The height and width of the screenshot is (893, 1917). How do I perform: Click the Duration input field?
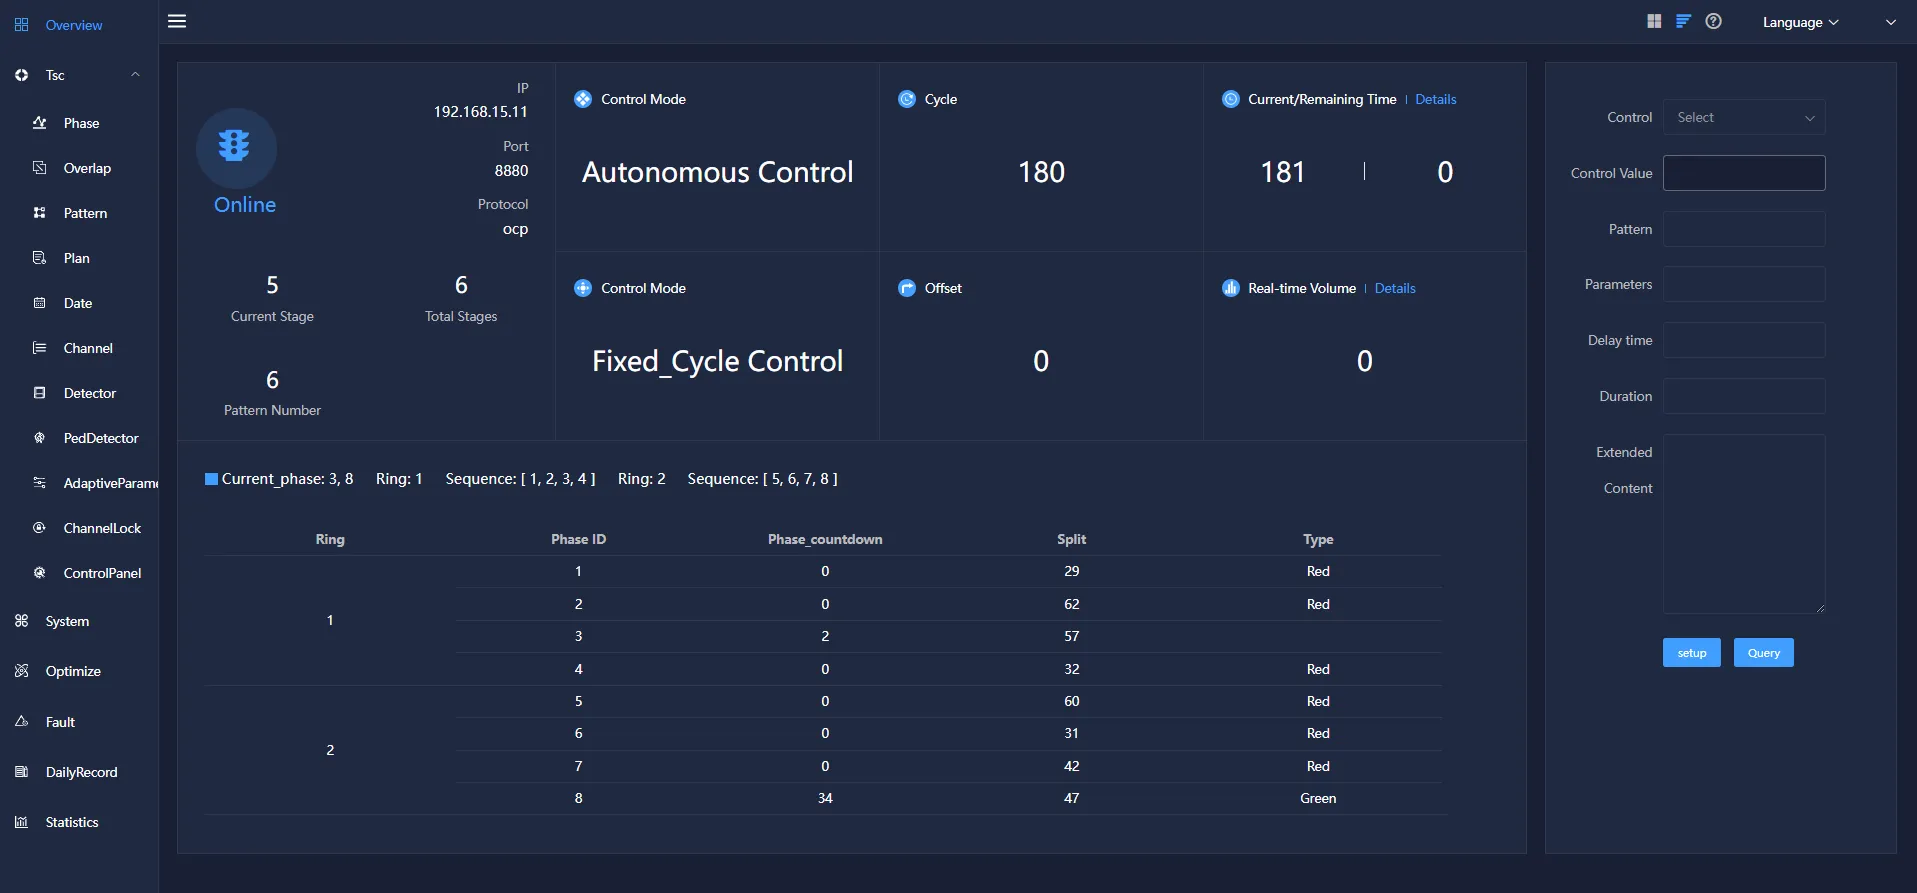tap(1744, 396)
